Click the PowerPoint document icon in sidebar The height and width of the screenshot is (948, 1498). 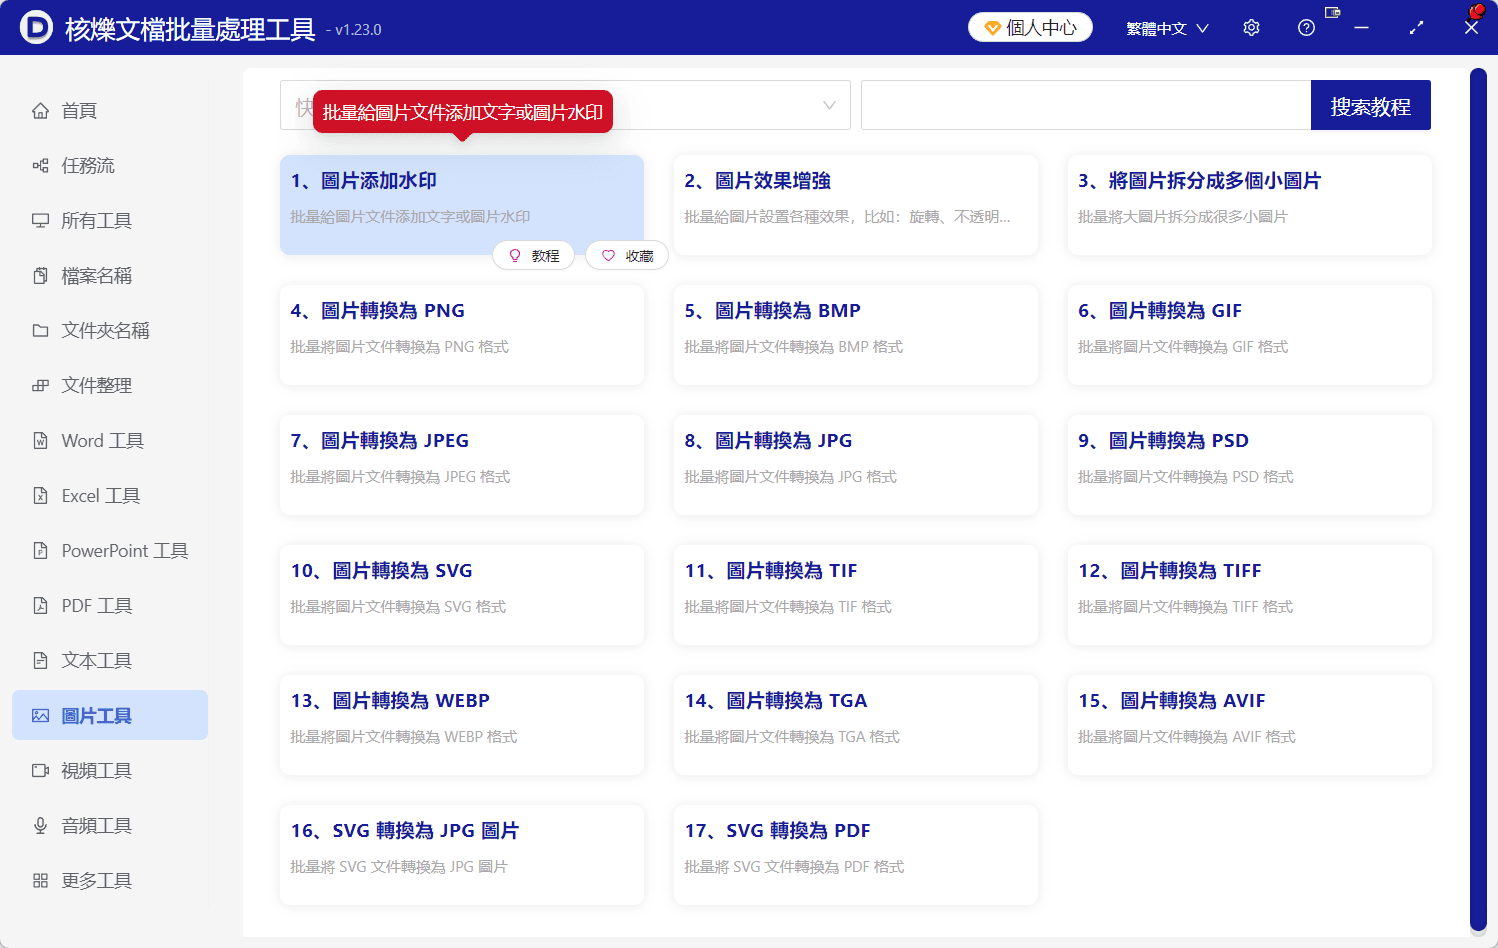point(40,551)
